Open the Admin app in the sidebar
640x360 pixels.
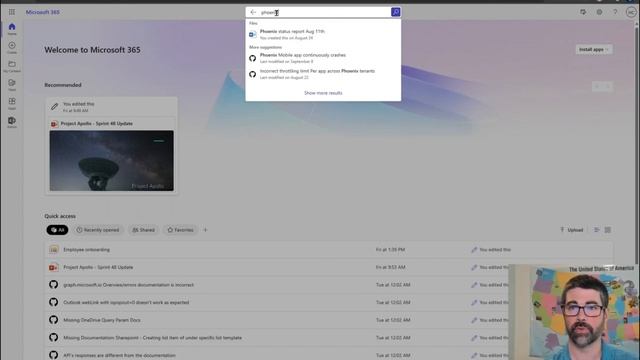pos(12,122)
